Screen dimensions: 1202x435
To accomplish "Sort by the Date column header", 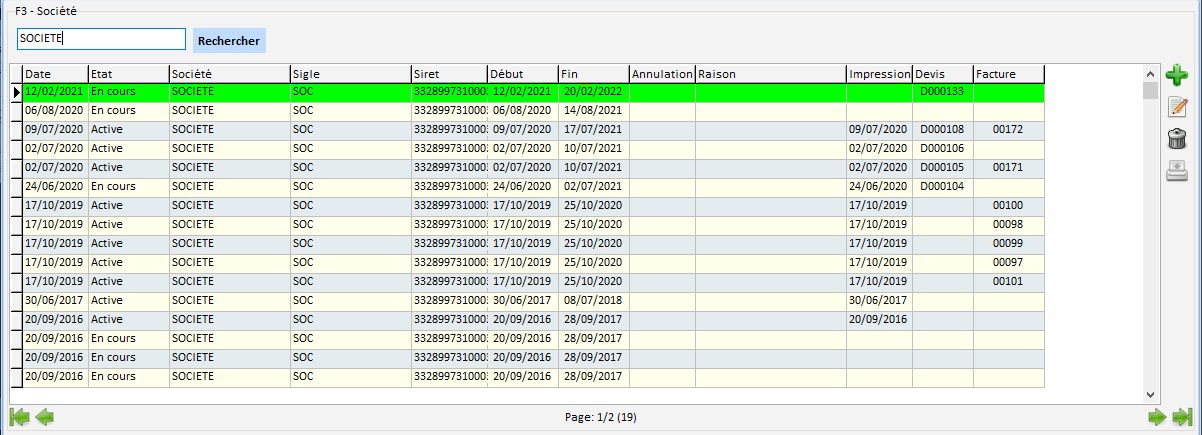I will [55, 73].
